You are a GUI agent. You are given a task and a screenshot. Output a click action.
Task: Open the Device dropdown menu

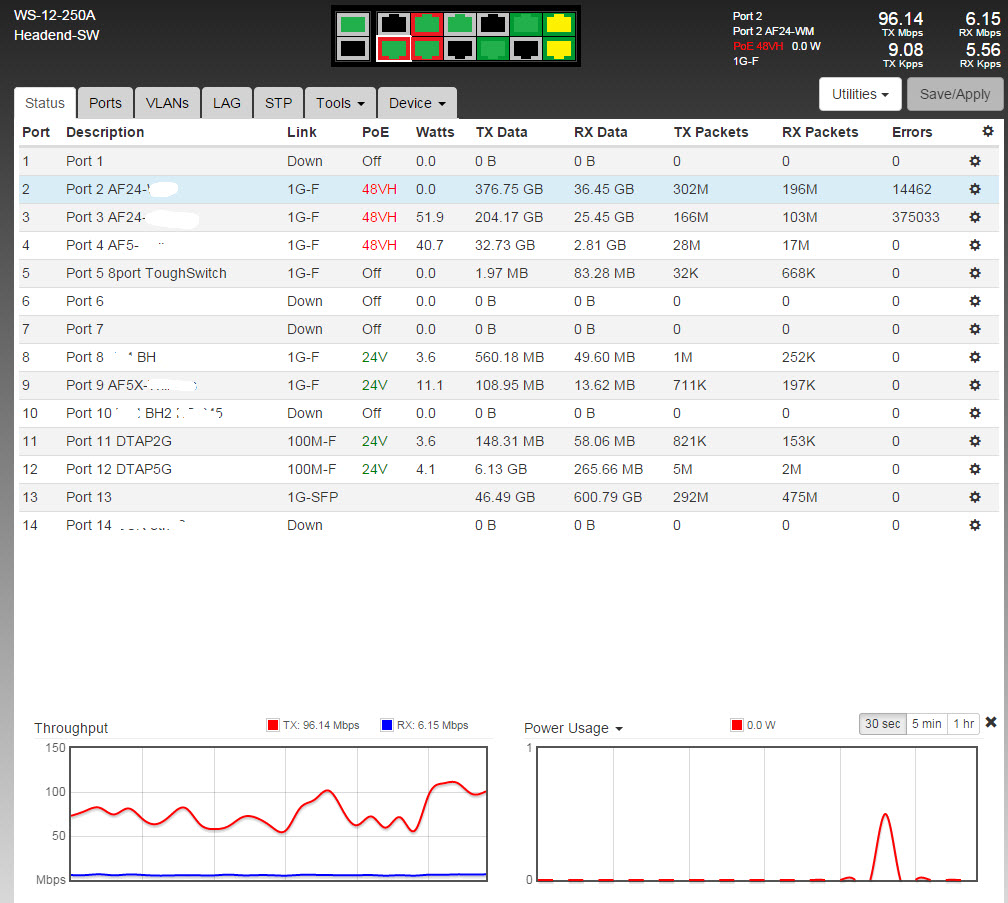417,103
